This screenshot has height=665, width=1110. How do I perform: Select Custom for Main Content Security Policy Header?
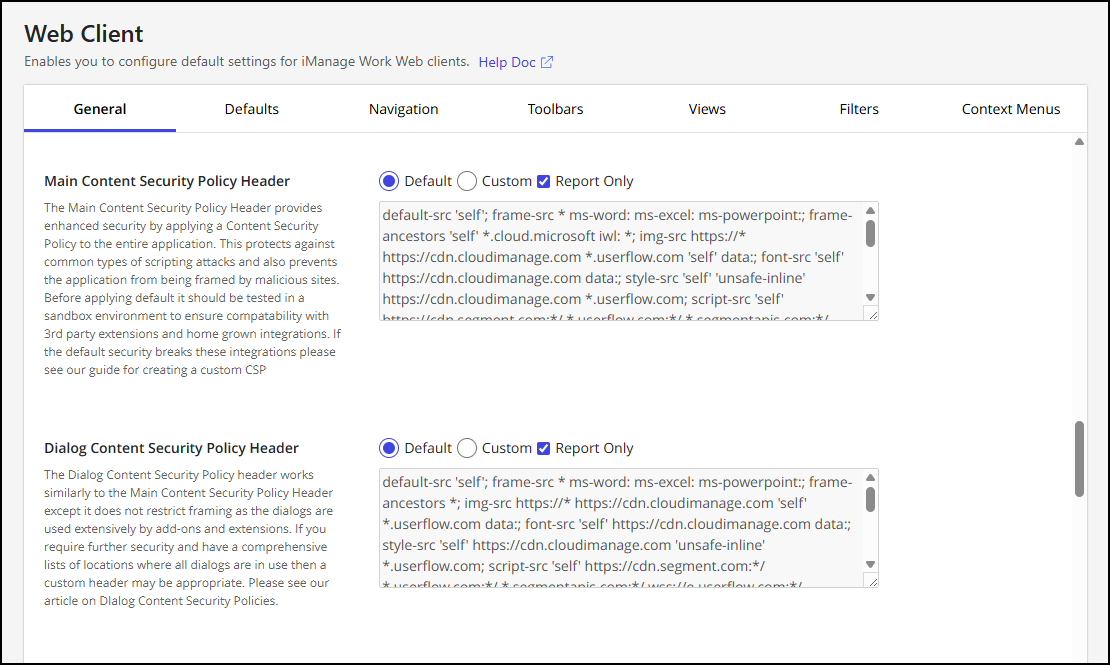(466, 181)
